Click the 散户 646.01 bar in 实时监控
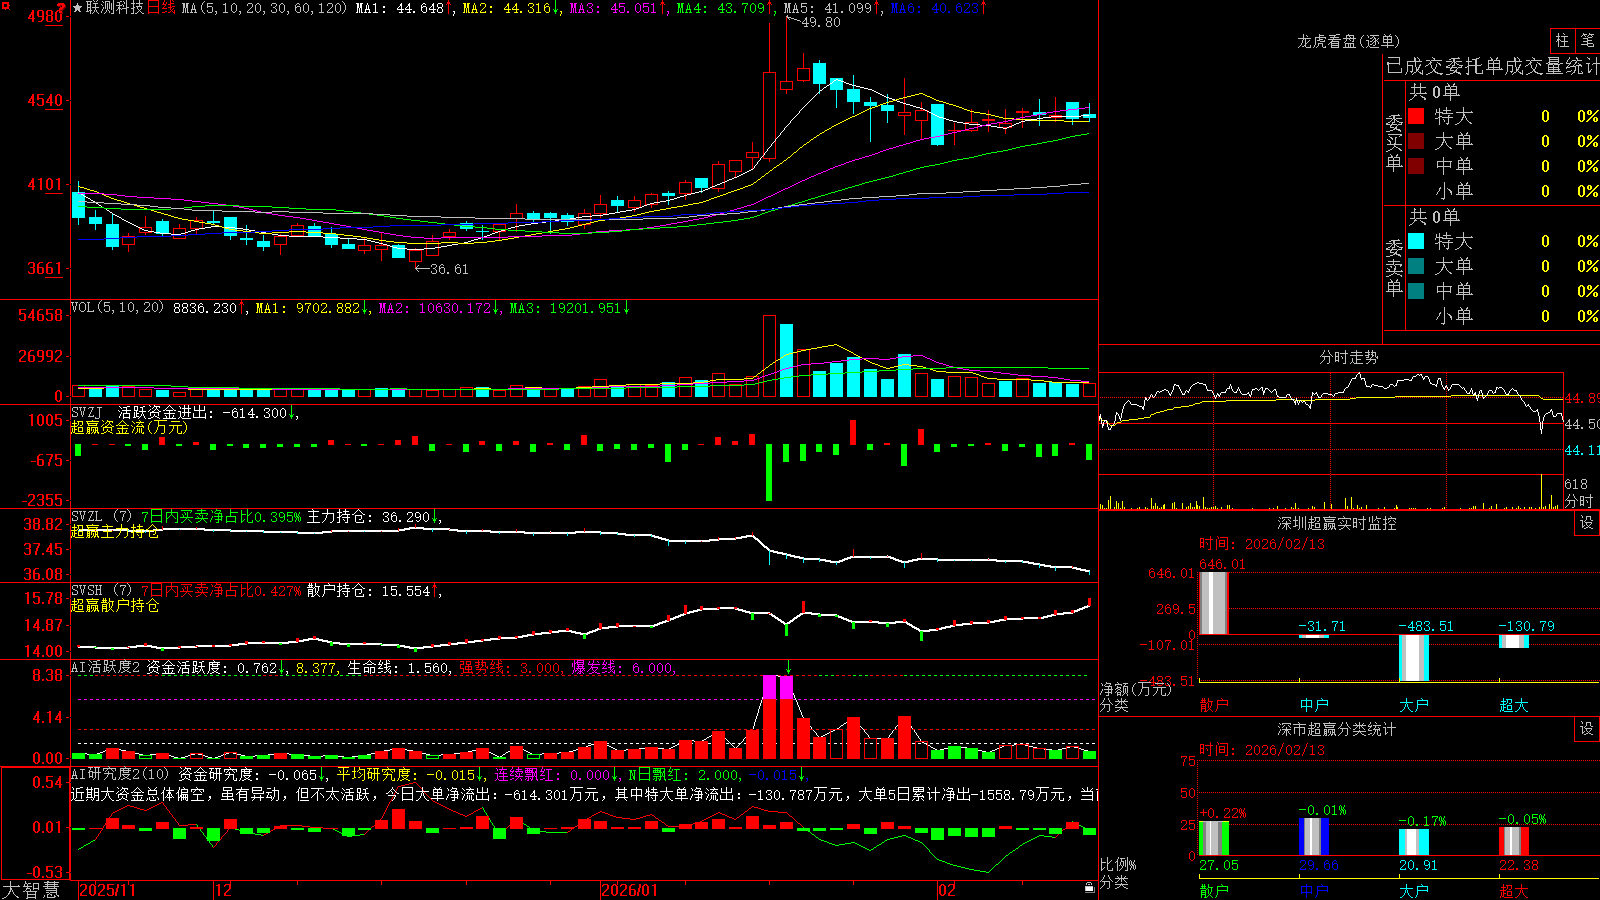 [1213, 602]
